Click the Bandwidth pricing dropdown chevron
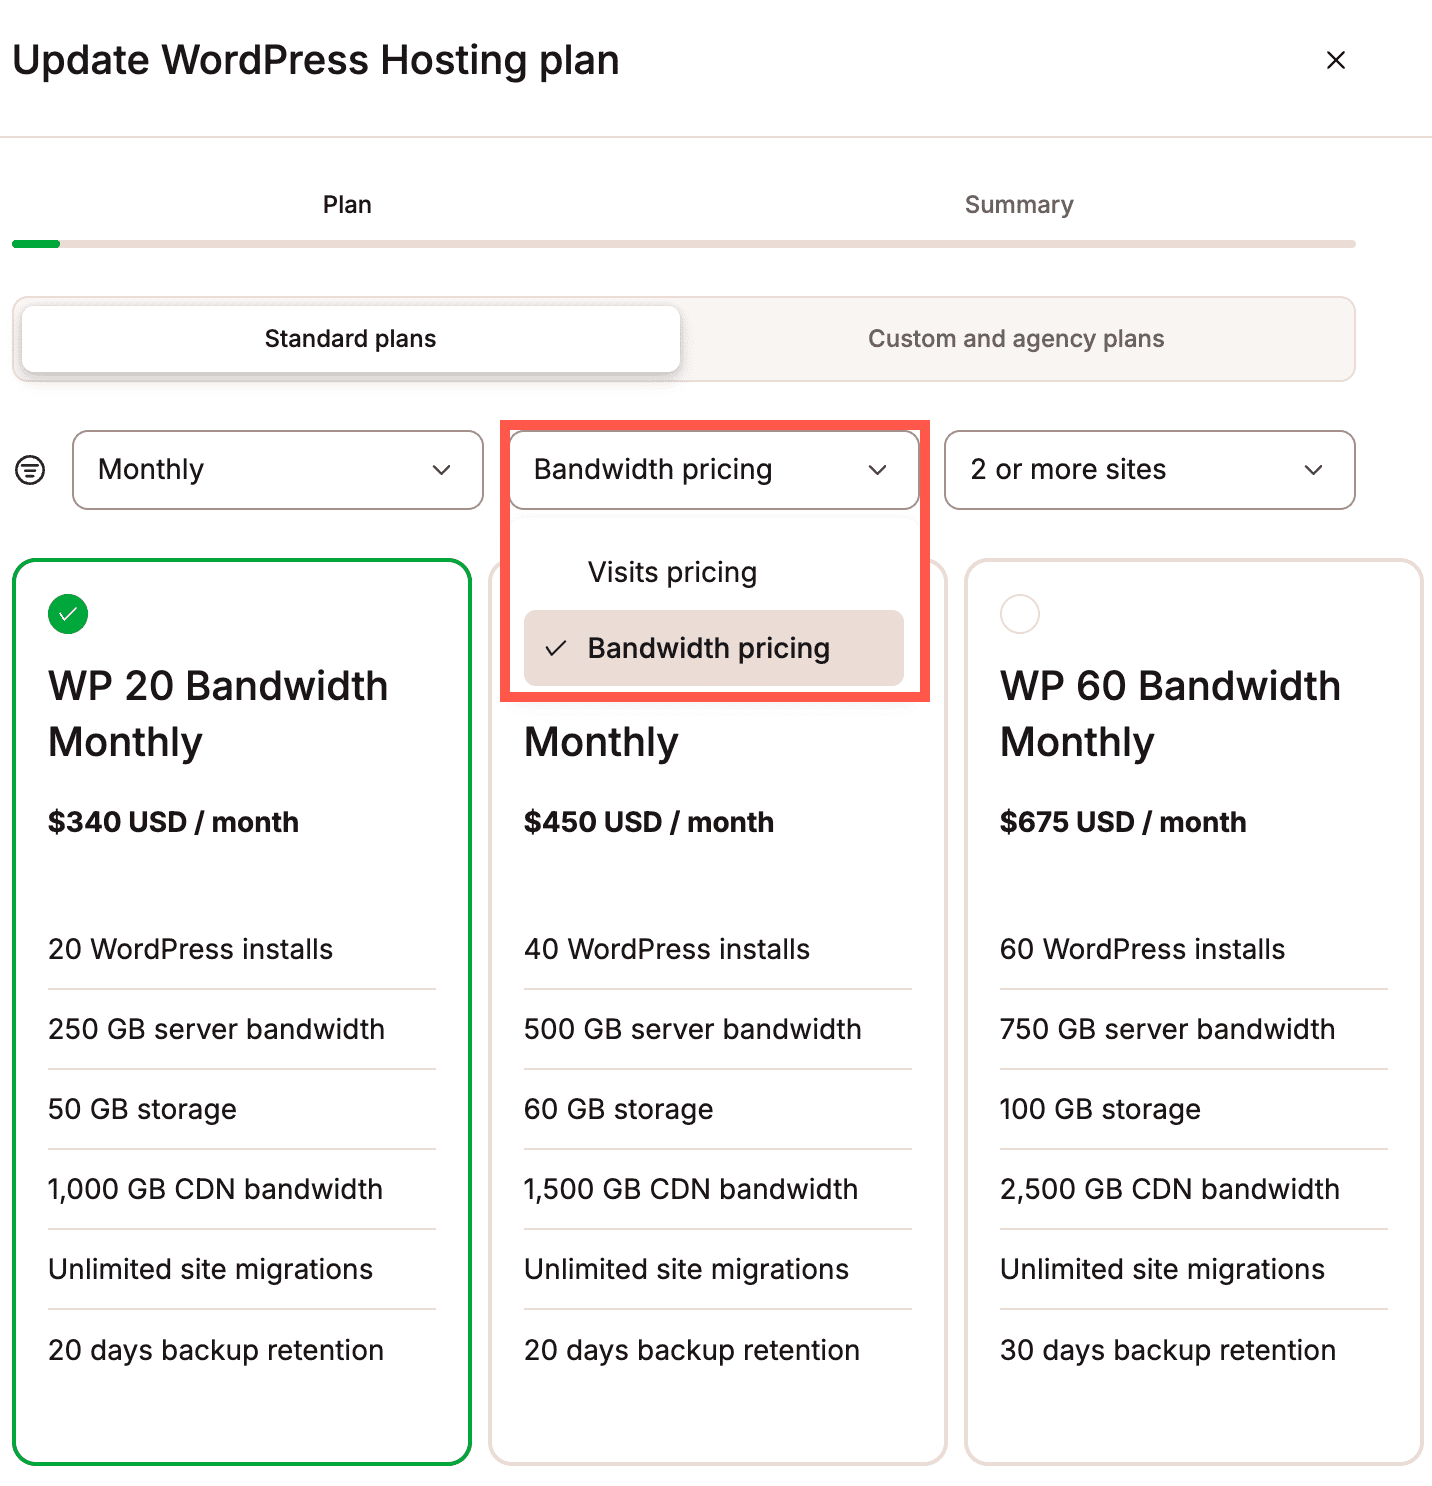Screen dimensions: 1432x1486 [x=879, y=470]
